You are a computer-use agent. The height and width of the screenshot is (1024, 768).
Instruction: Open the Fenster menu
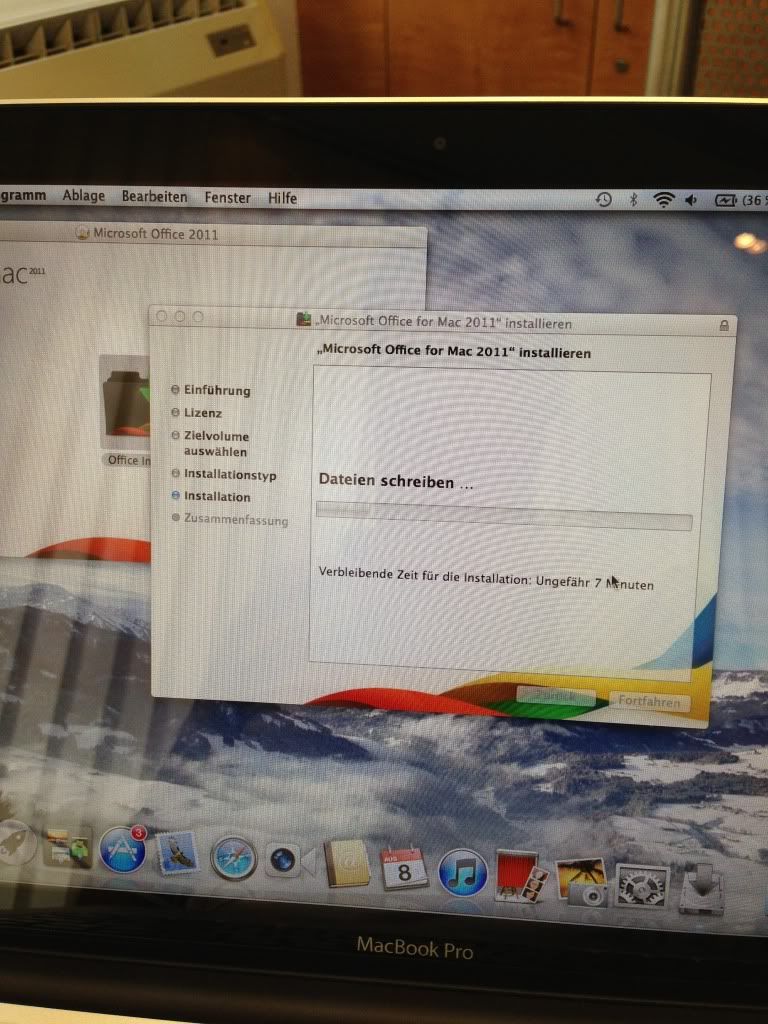click(x=227, y=197)
